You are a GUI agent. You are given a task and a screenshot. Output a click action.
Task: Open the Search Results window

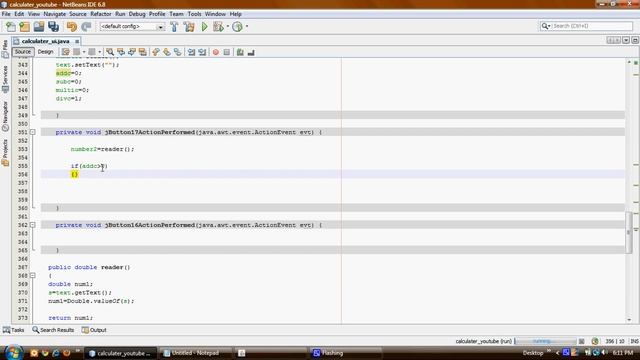(53, 330)
